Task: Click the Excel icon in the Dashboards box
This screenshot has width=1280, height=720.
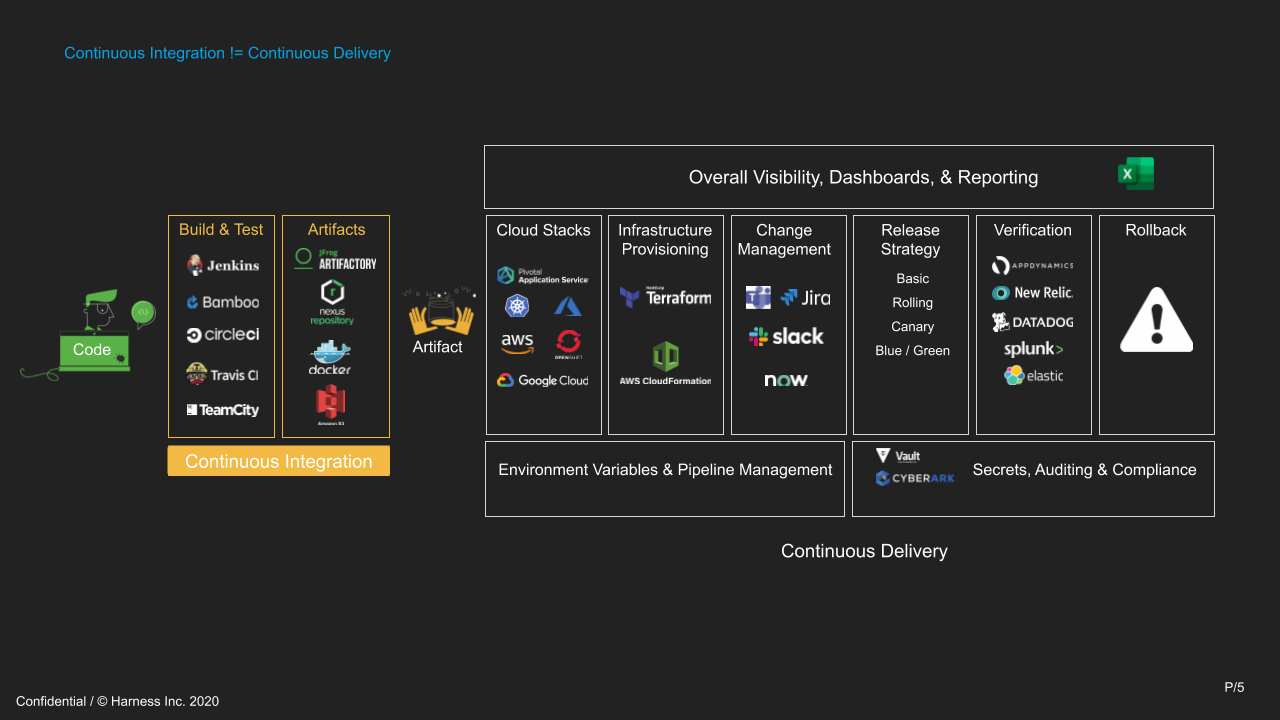Action: 1136,174
